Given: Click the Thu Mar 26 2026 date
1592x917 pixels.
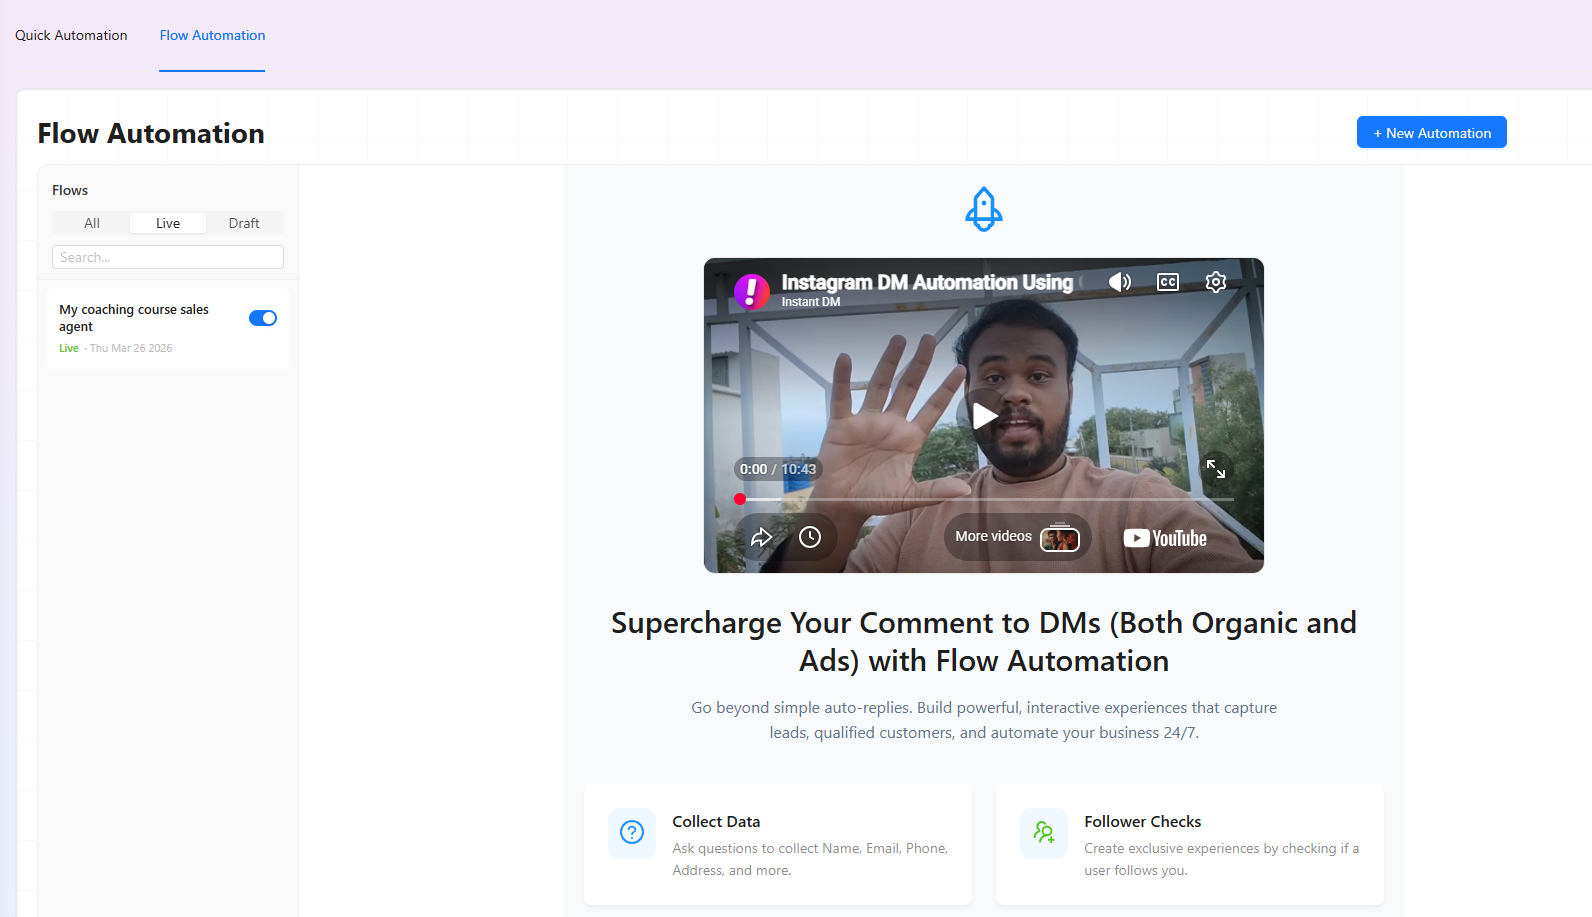Looking at the screenshot, I should coord(131,348).
